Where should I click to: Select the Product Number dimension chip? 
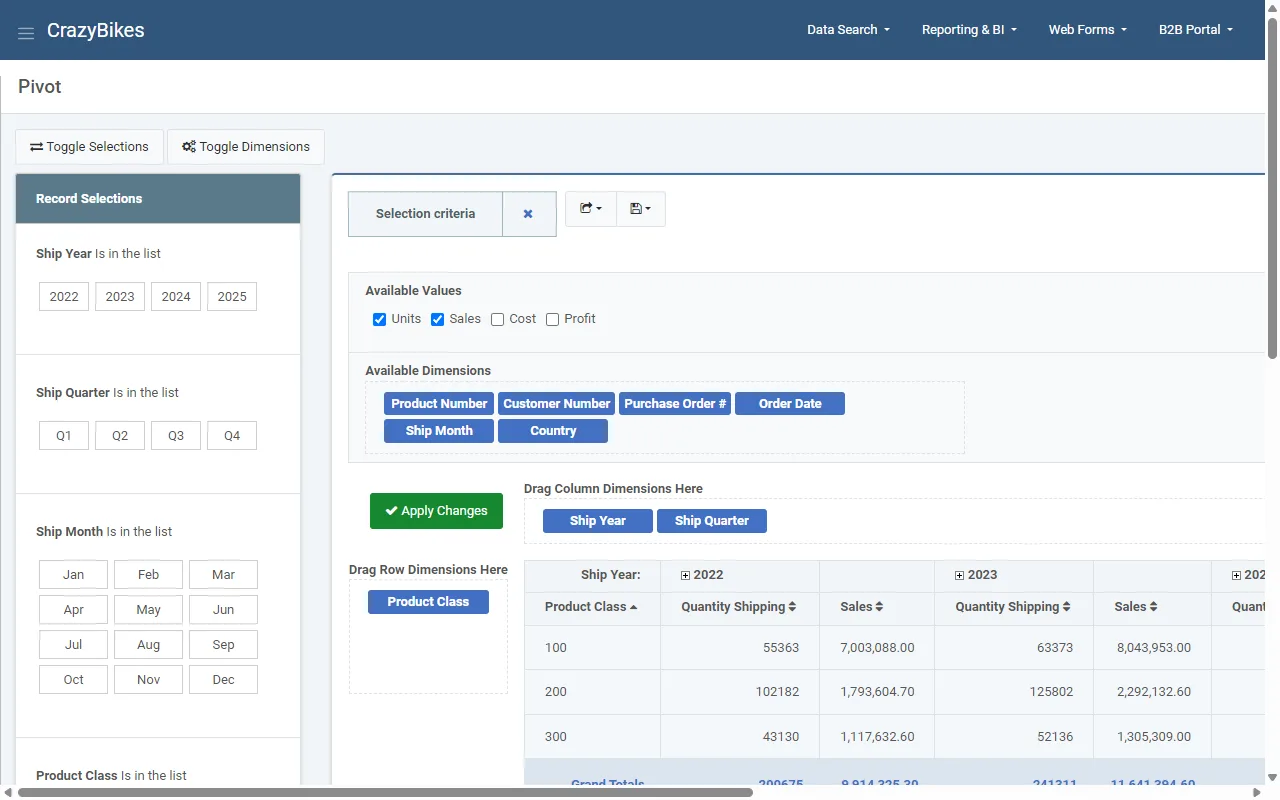[439, 404]
